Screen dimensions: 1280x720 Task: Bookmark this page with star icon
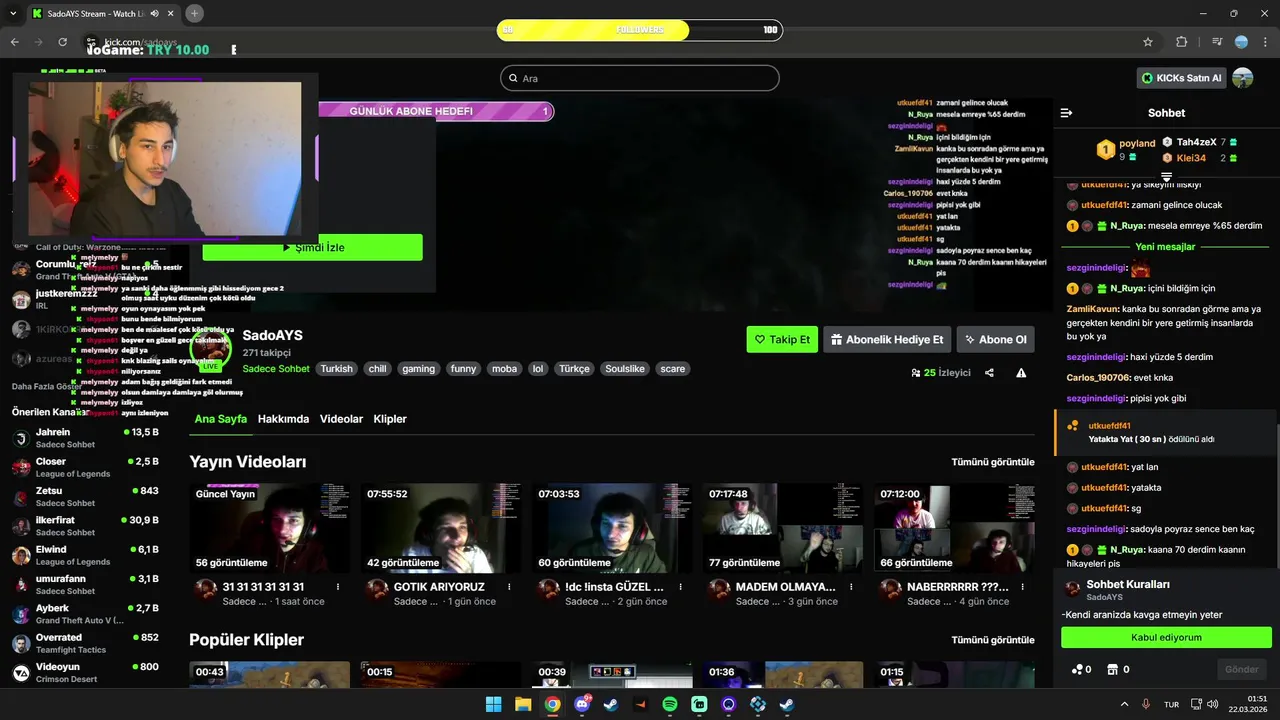(x=1148, y=42)
